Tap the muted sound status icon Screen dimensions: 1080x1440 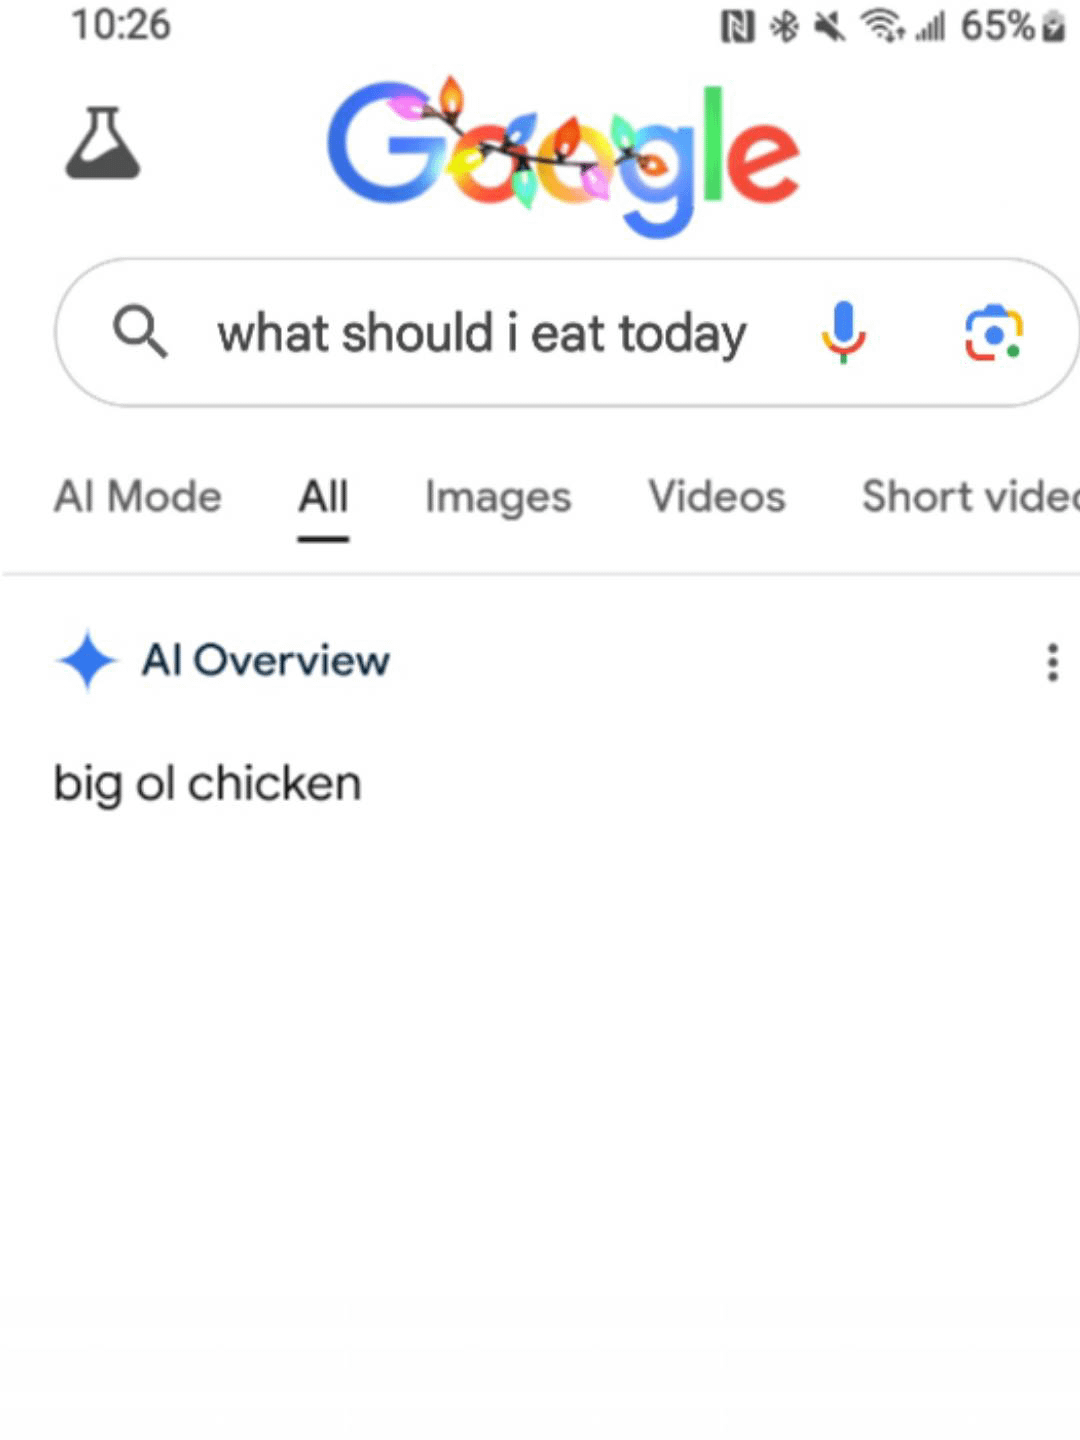[x=829, y=27]
